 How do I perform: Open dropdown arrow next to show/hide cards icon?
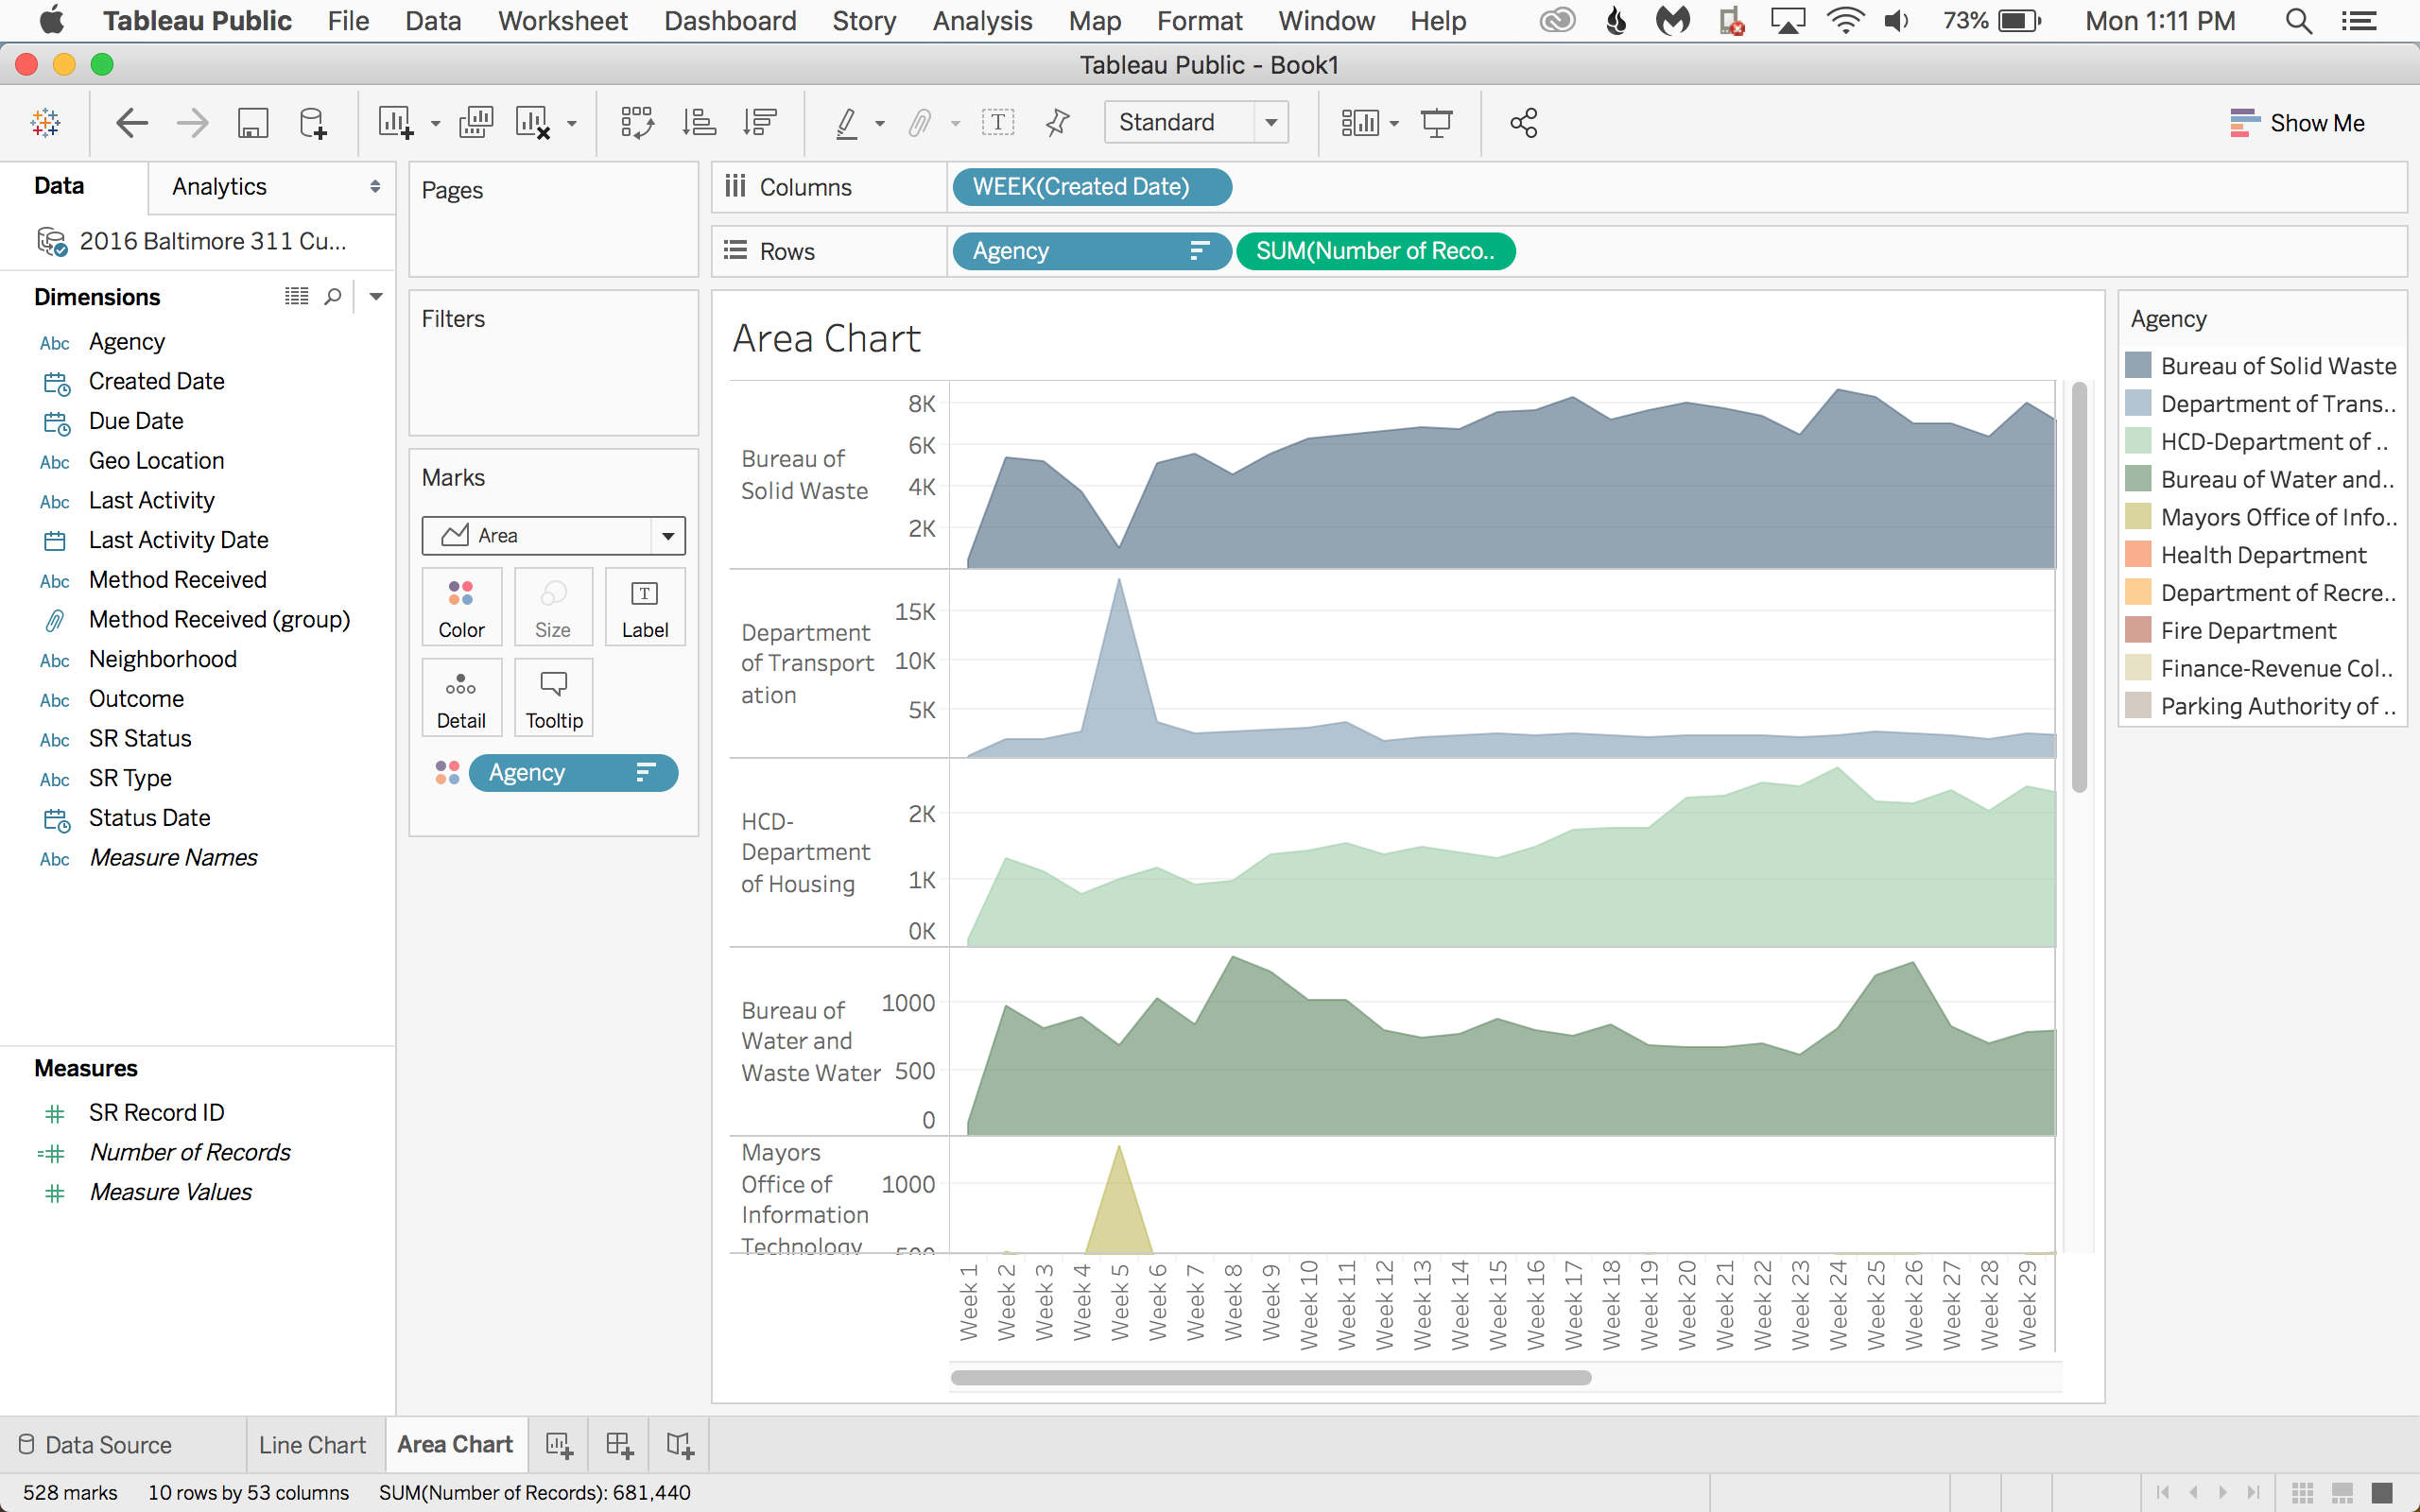[x=1394, y=124]
